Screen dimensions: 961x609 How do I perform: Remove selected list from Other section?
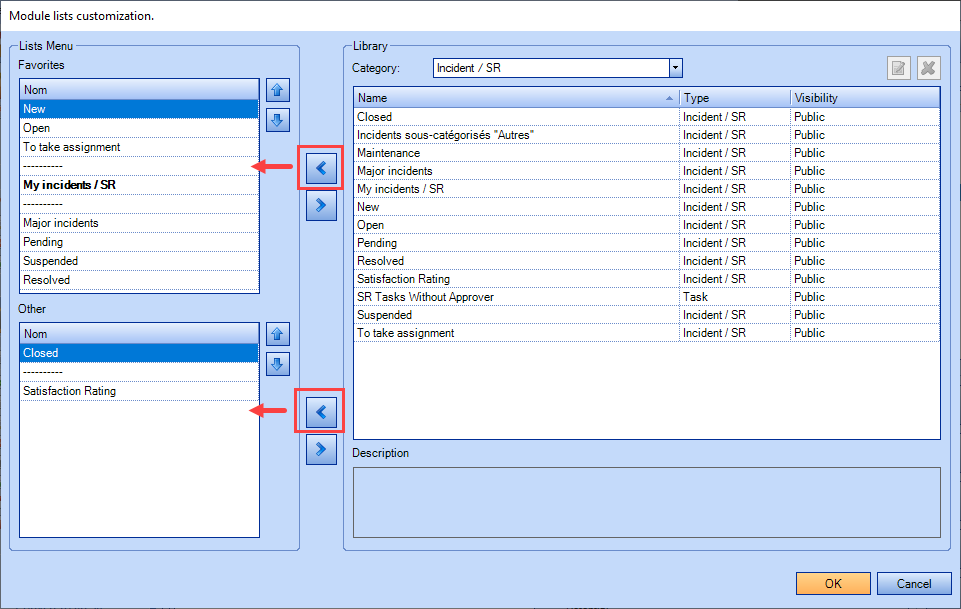320,449
